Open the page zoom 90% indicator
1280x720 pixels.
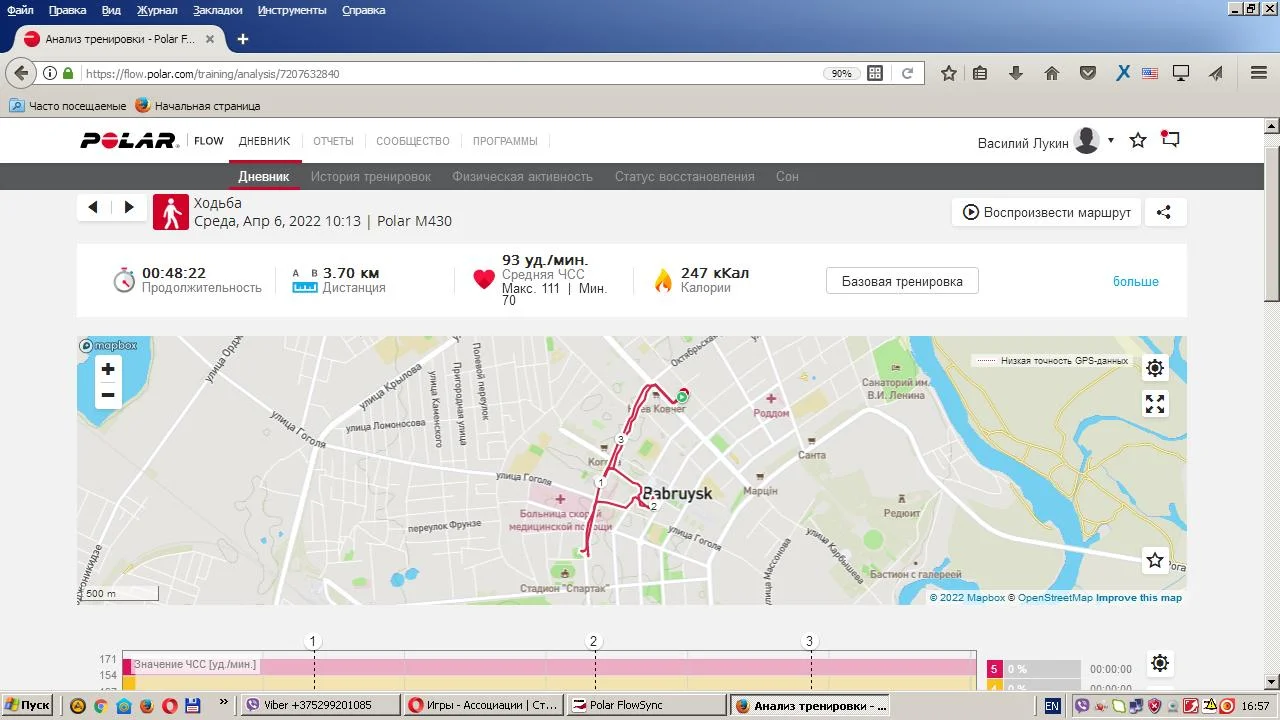pos(842,73)
